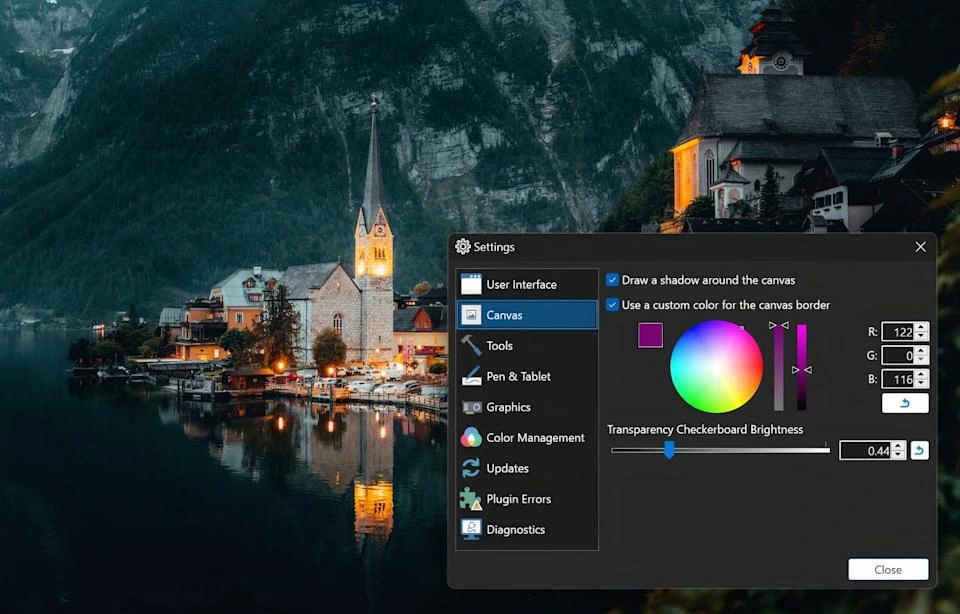Reset the canvas border color

click(905, 403)
